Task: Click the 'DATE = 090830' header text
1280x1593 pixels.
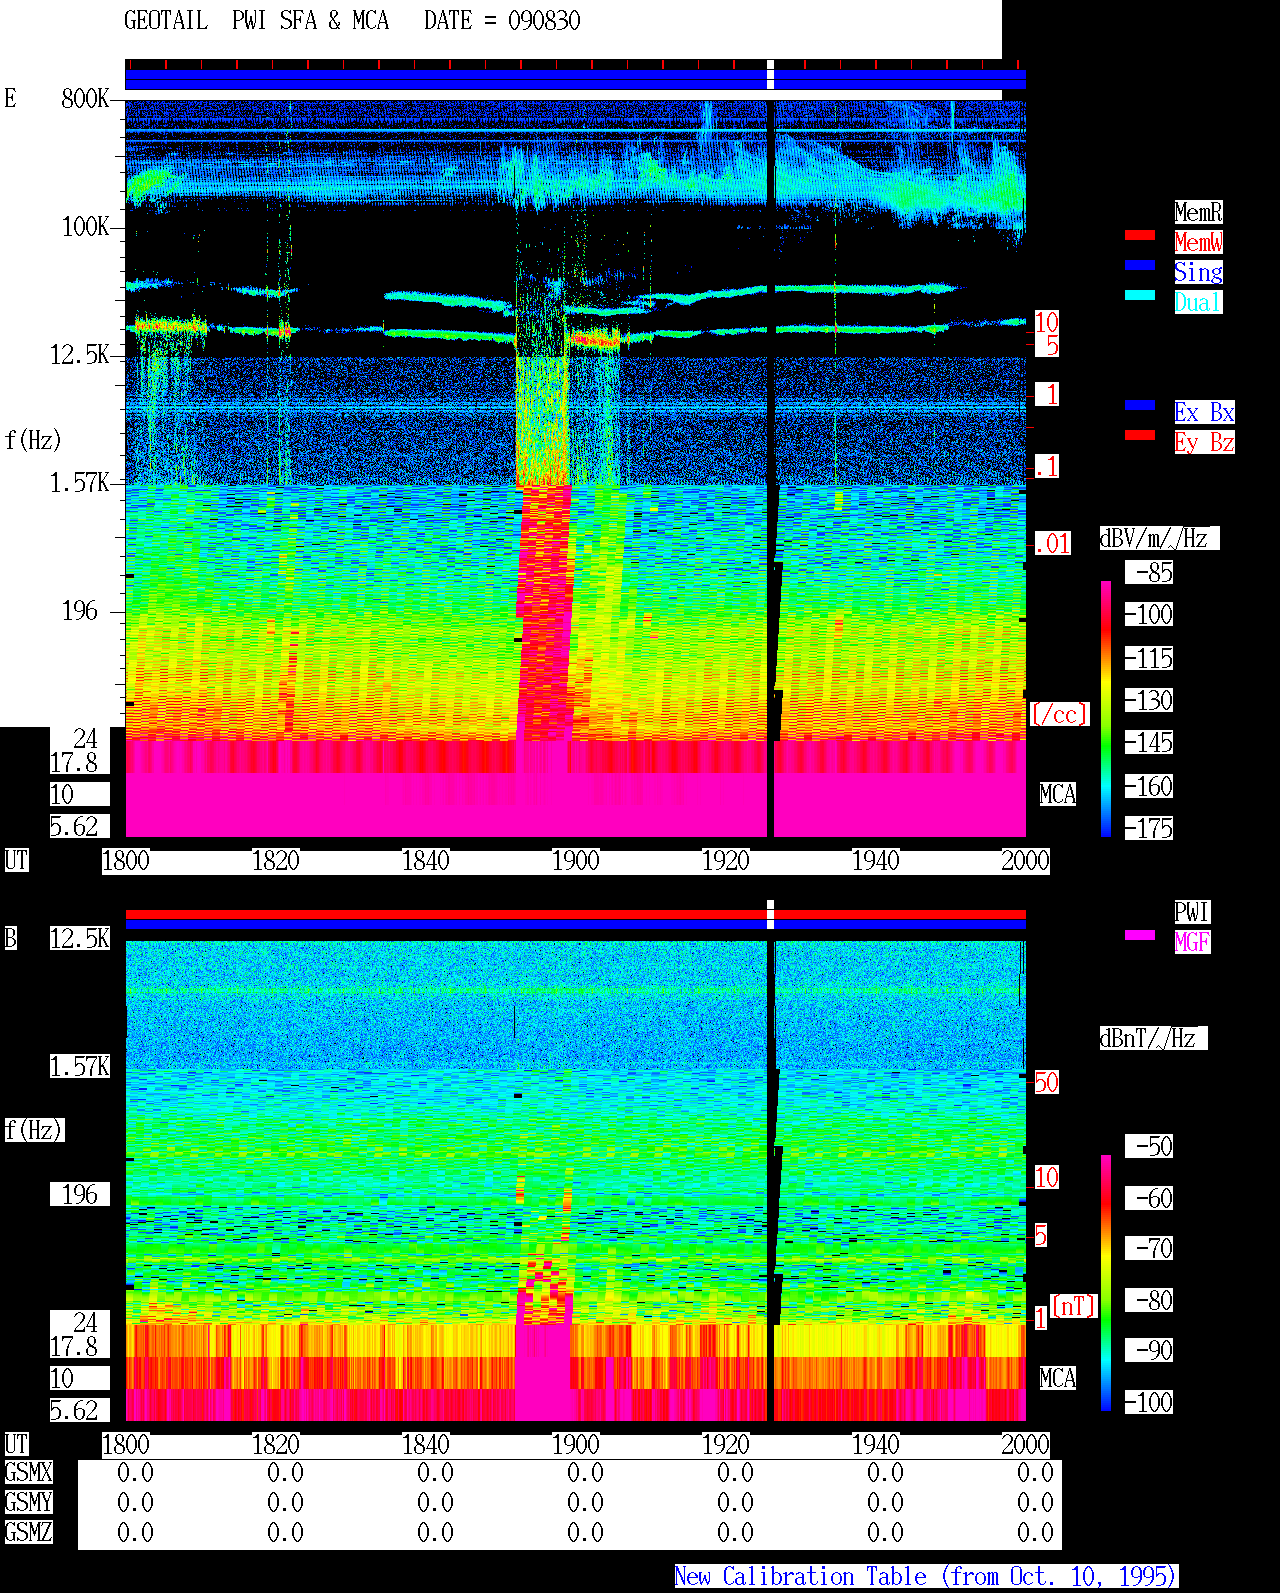Action: click(x=502, y=21)
